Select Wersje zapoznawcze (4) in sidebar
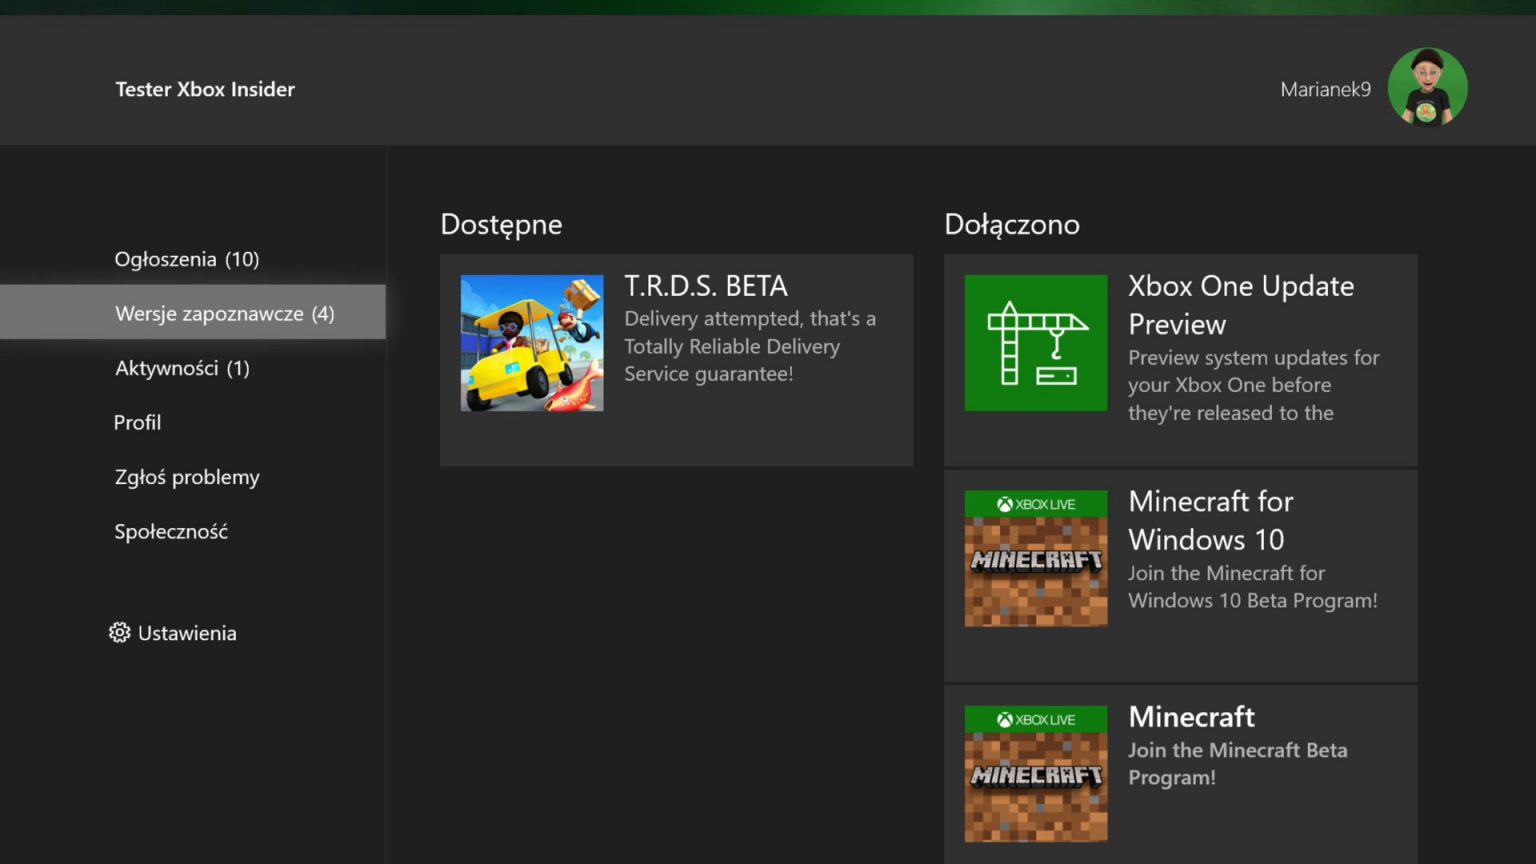 (x=192, y=312)
